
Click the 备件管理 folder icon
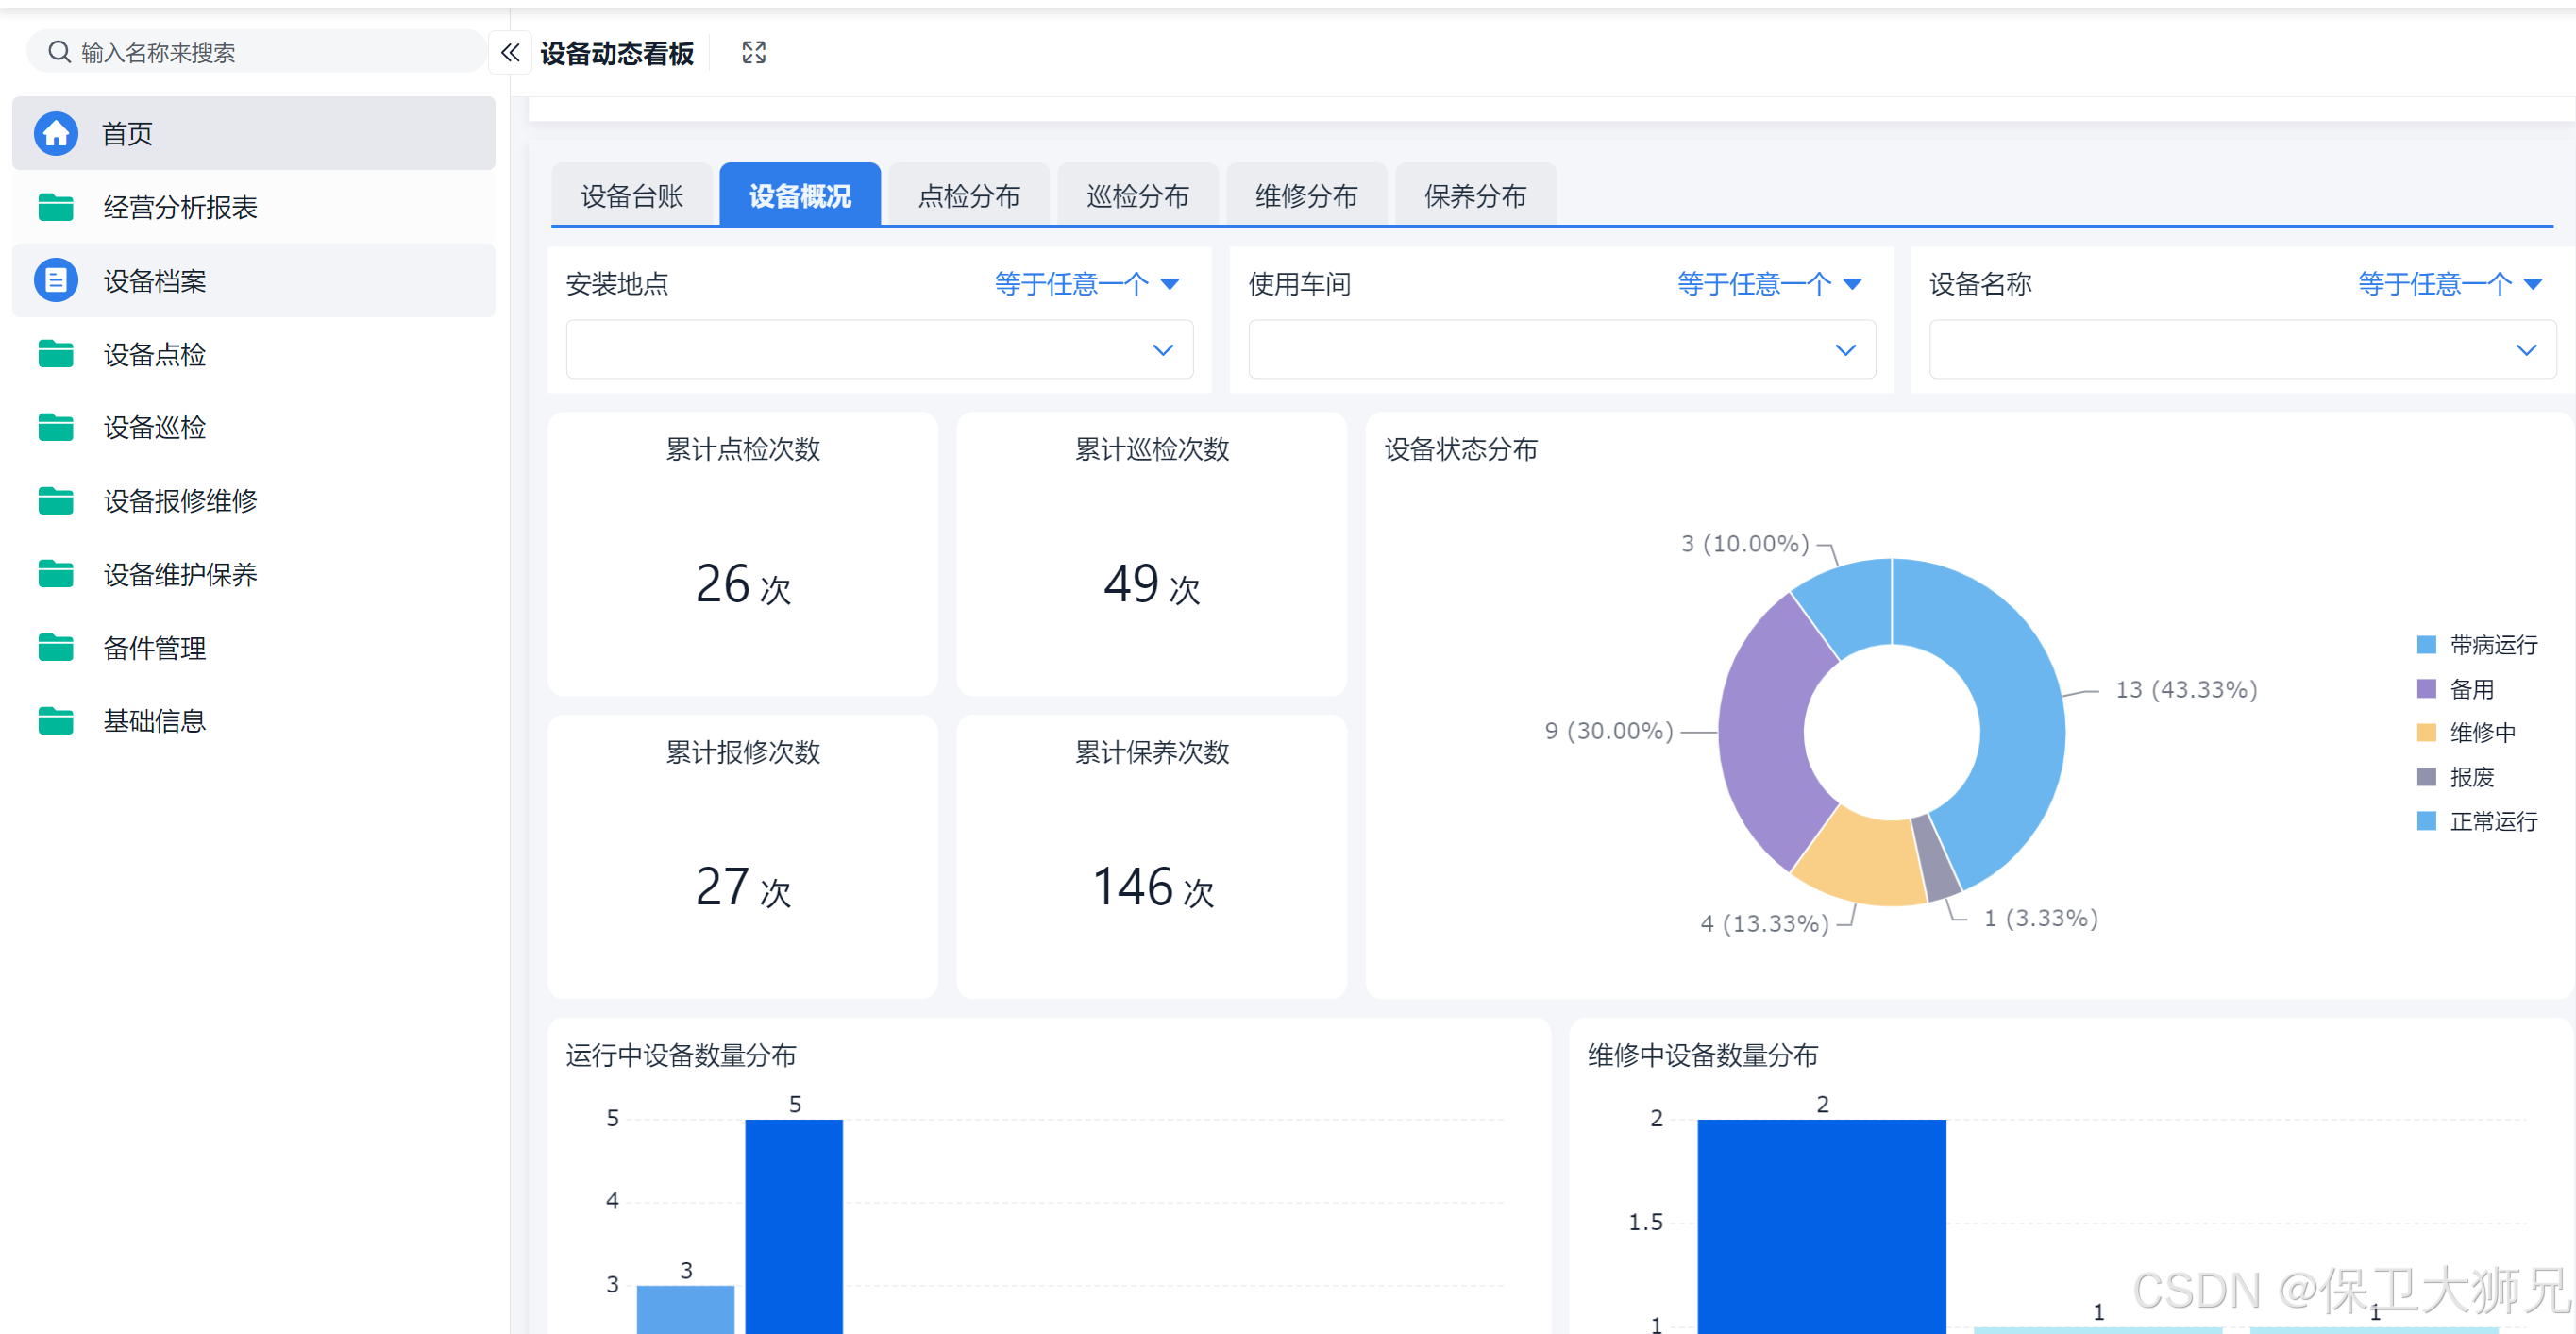point(56,648)
